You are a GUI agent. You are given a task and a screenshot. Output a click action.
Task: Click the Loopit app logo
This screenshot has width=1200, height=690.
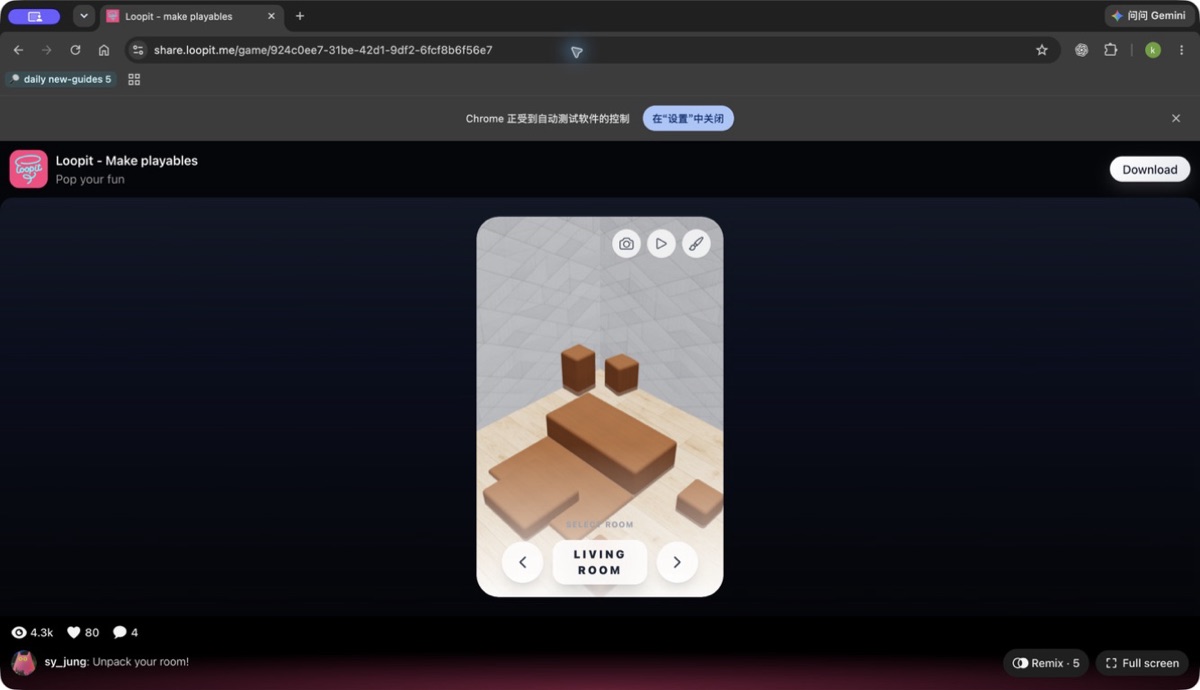click(29, 169)
